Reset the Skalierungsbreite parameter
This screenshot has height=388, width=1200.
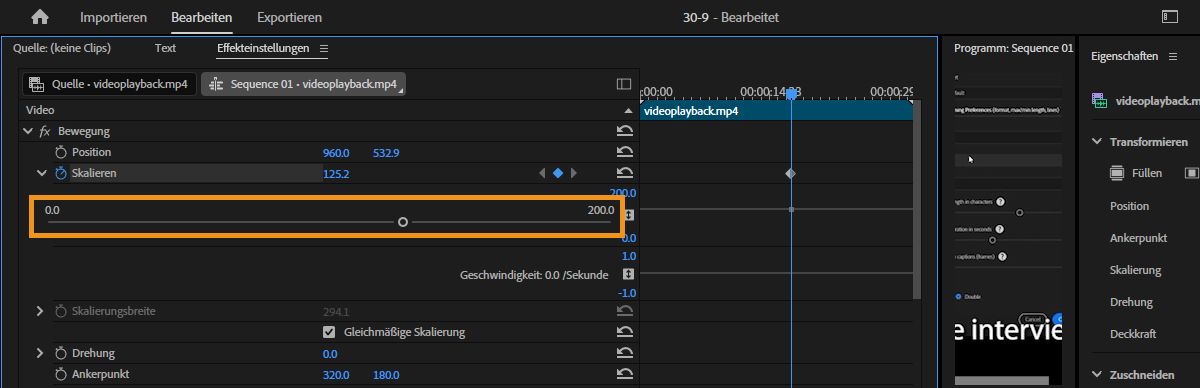click(x=625, y=311)
